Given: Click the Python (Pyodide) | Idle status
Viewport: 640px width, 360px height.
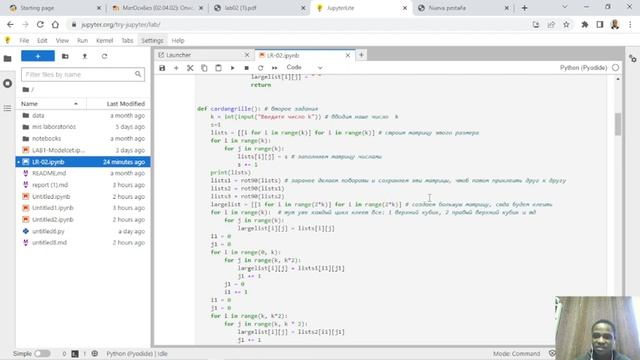Looking at the screenshot, I should click(x=137, y=353).
